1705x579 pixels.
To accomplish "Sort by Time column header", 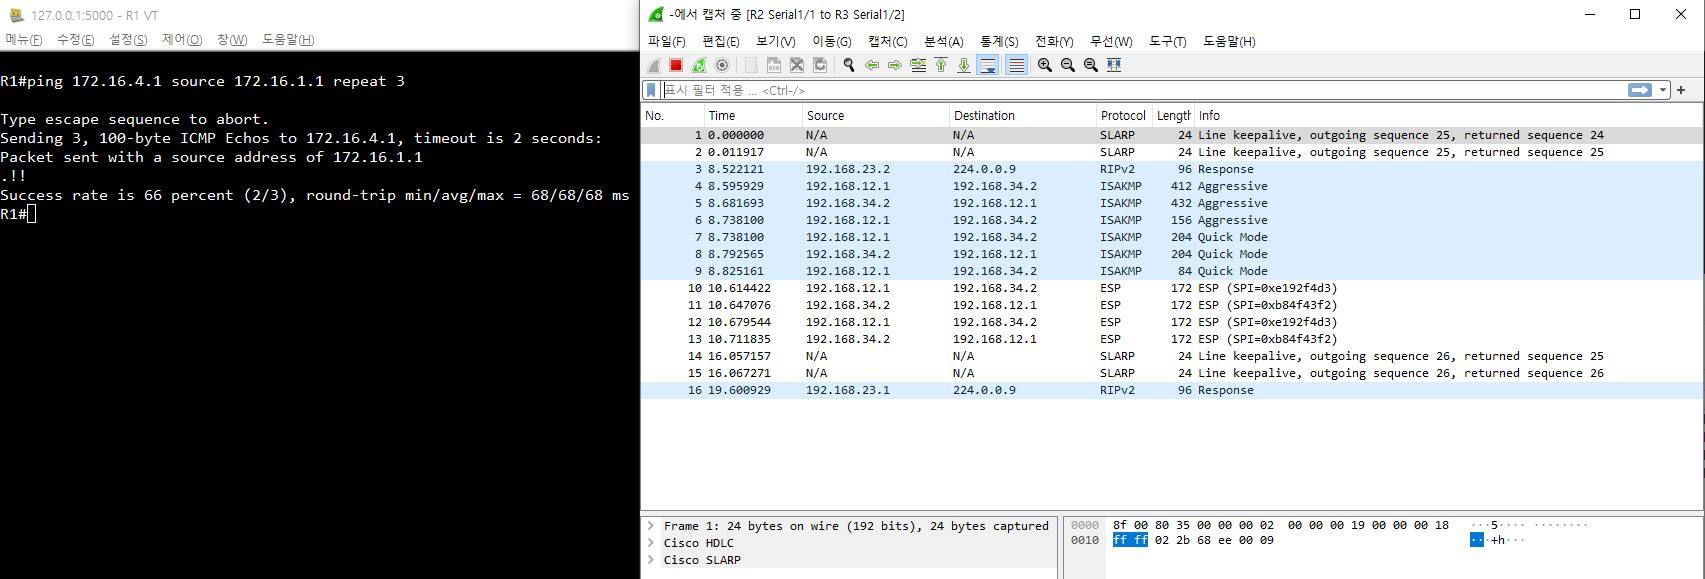I will (752, 116).
